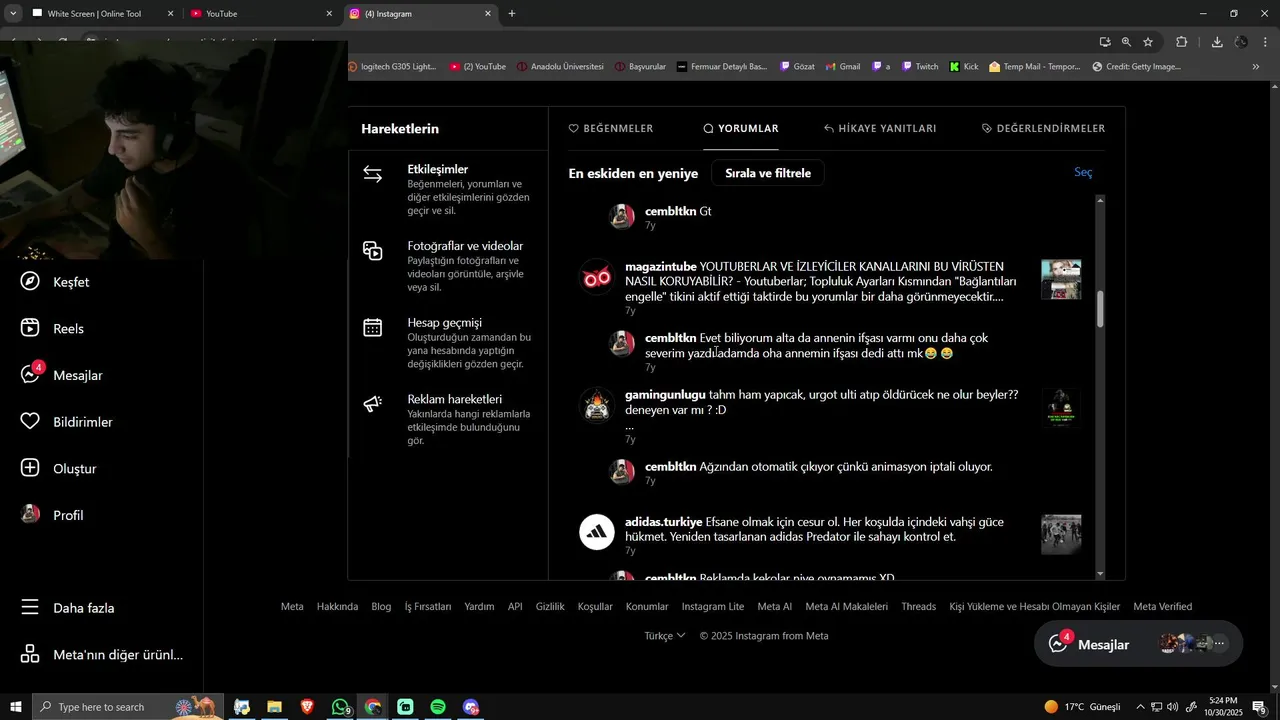
Task: Open Keşfet in the Instagram sidebar
Action: (x=55, y=282)
